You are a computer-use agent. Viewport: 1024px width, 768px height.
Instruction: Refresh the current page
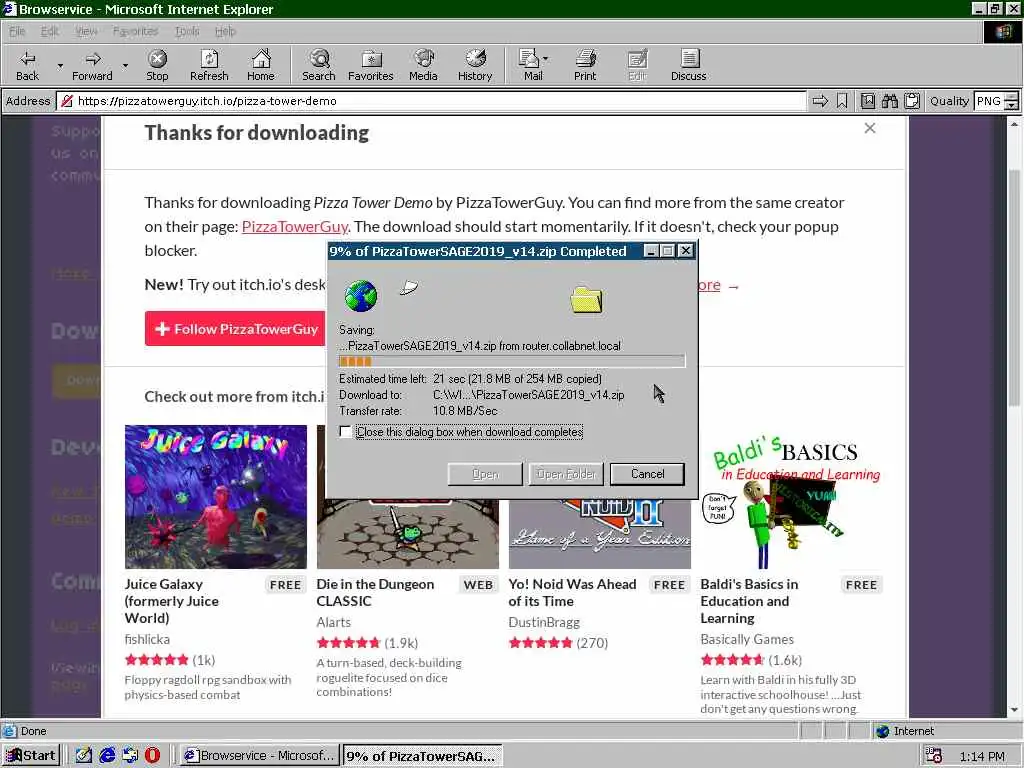point(209,65)
